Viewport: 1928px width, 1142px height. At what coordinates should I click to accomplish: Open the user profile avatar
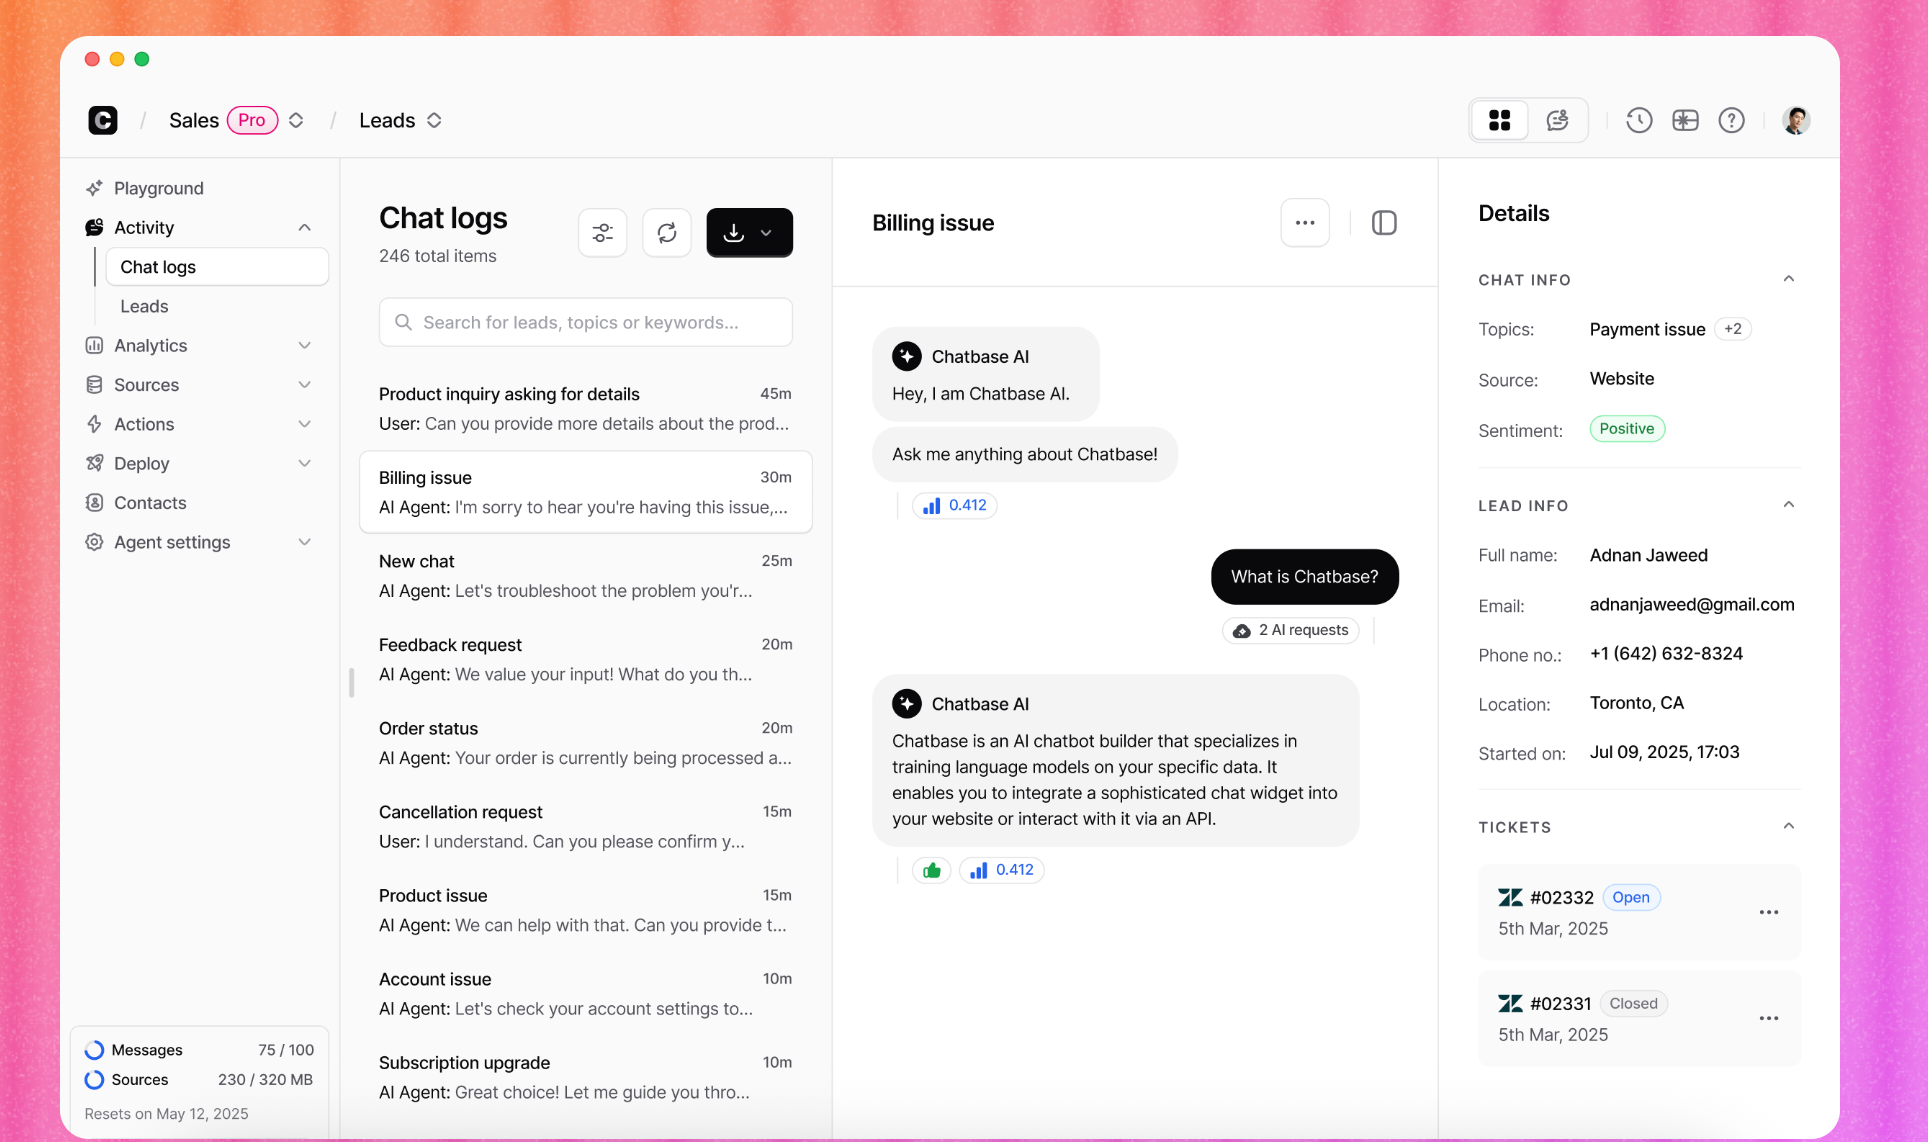(1796, 120)
